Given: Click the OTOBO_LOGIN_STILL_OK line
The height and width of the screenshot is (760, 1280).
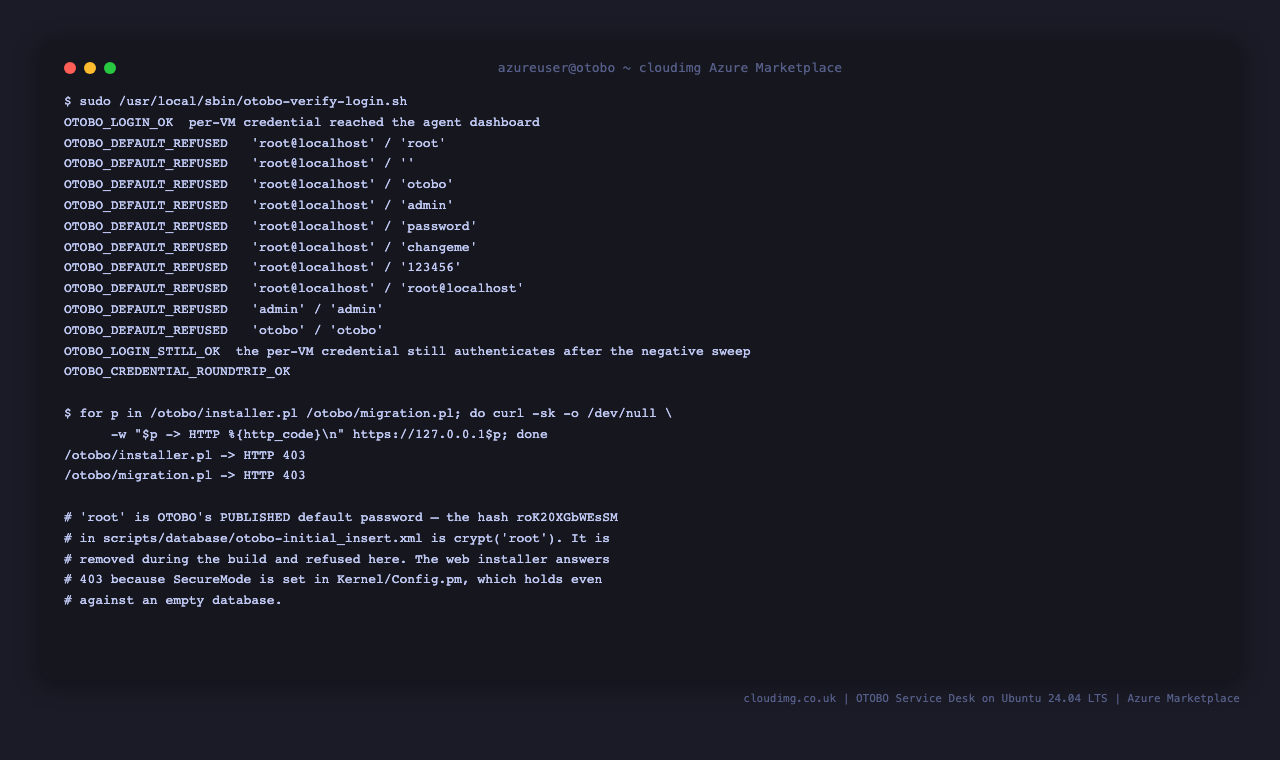Looking at the screenshot, I should point(407,351).
